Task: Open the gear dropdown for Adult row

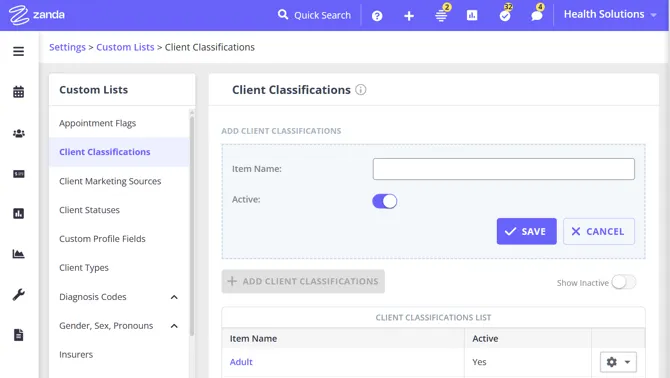Action: [618, 362]
